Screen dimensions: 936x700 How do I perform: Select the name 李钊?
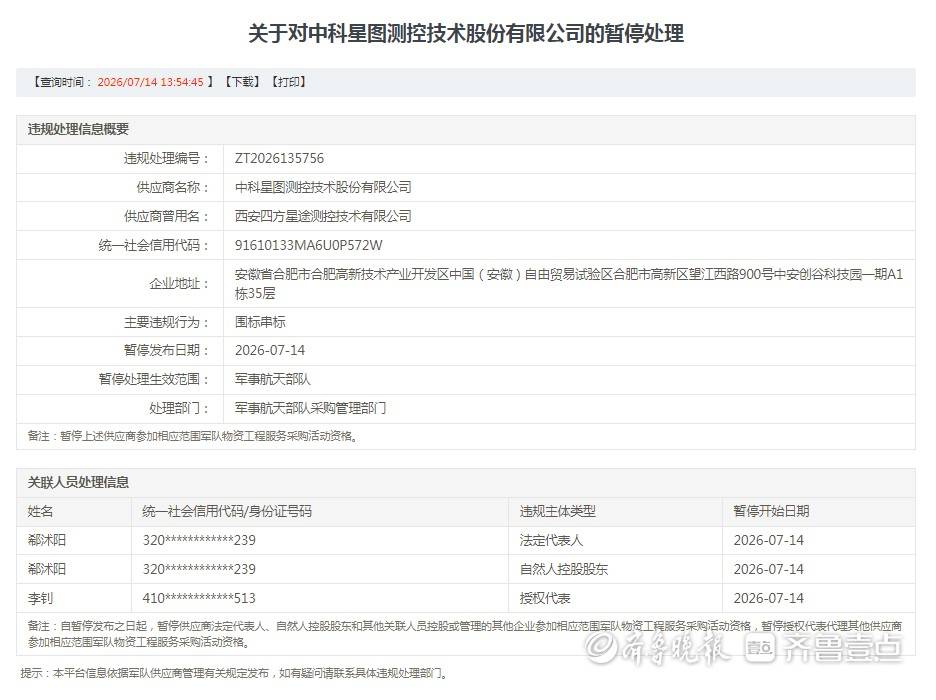pos(40,598)
